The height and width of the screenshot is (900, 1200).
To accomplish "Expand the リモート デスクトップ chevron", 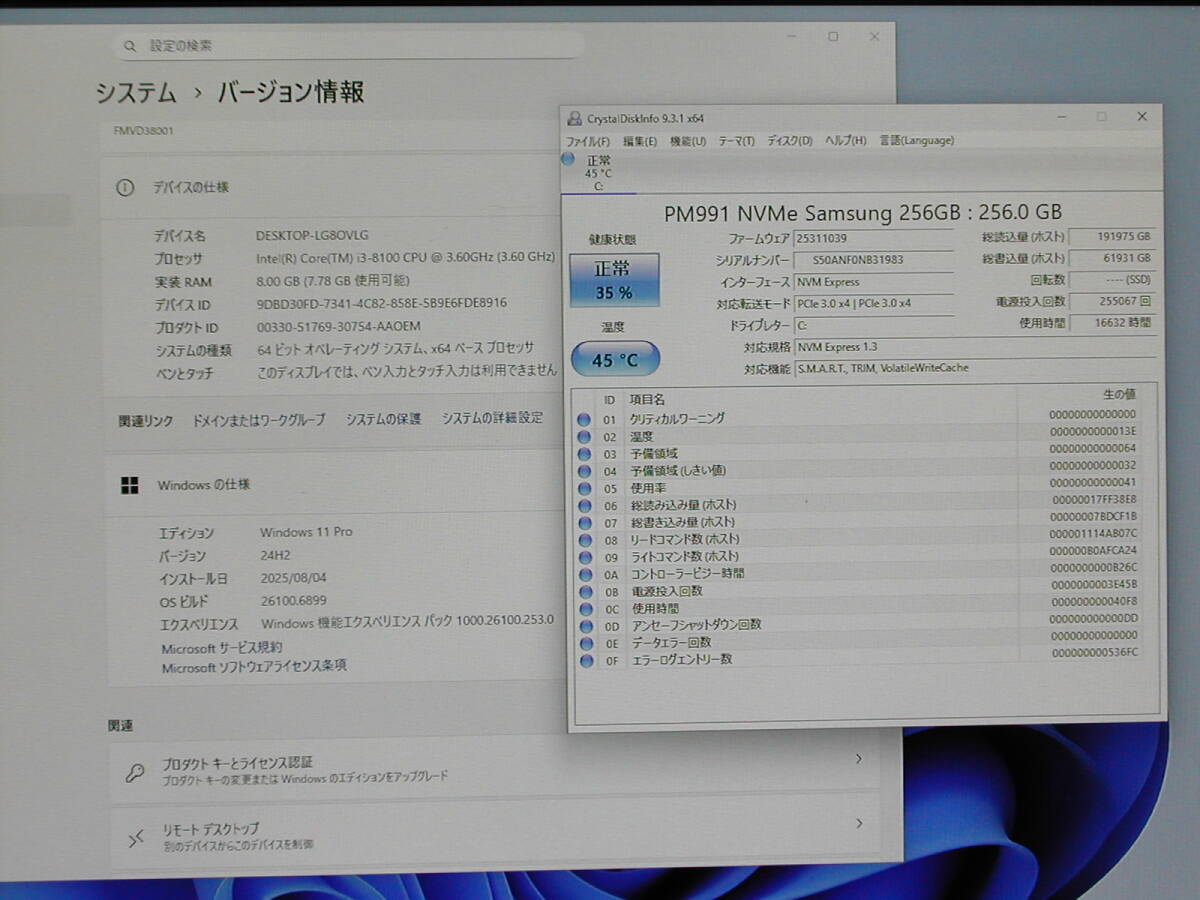I will (858, 824).
